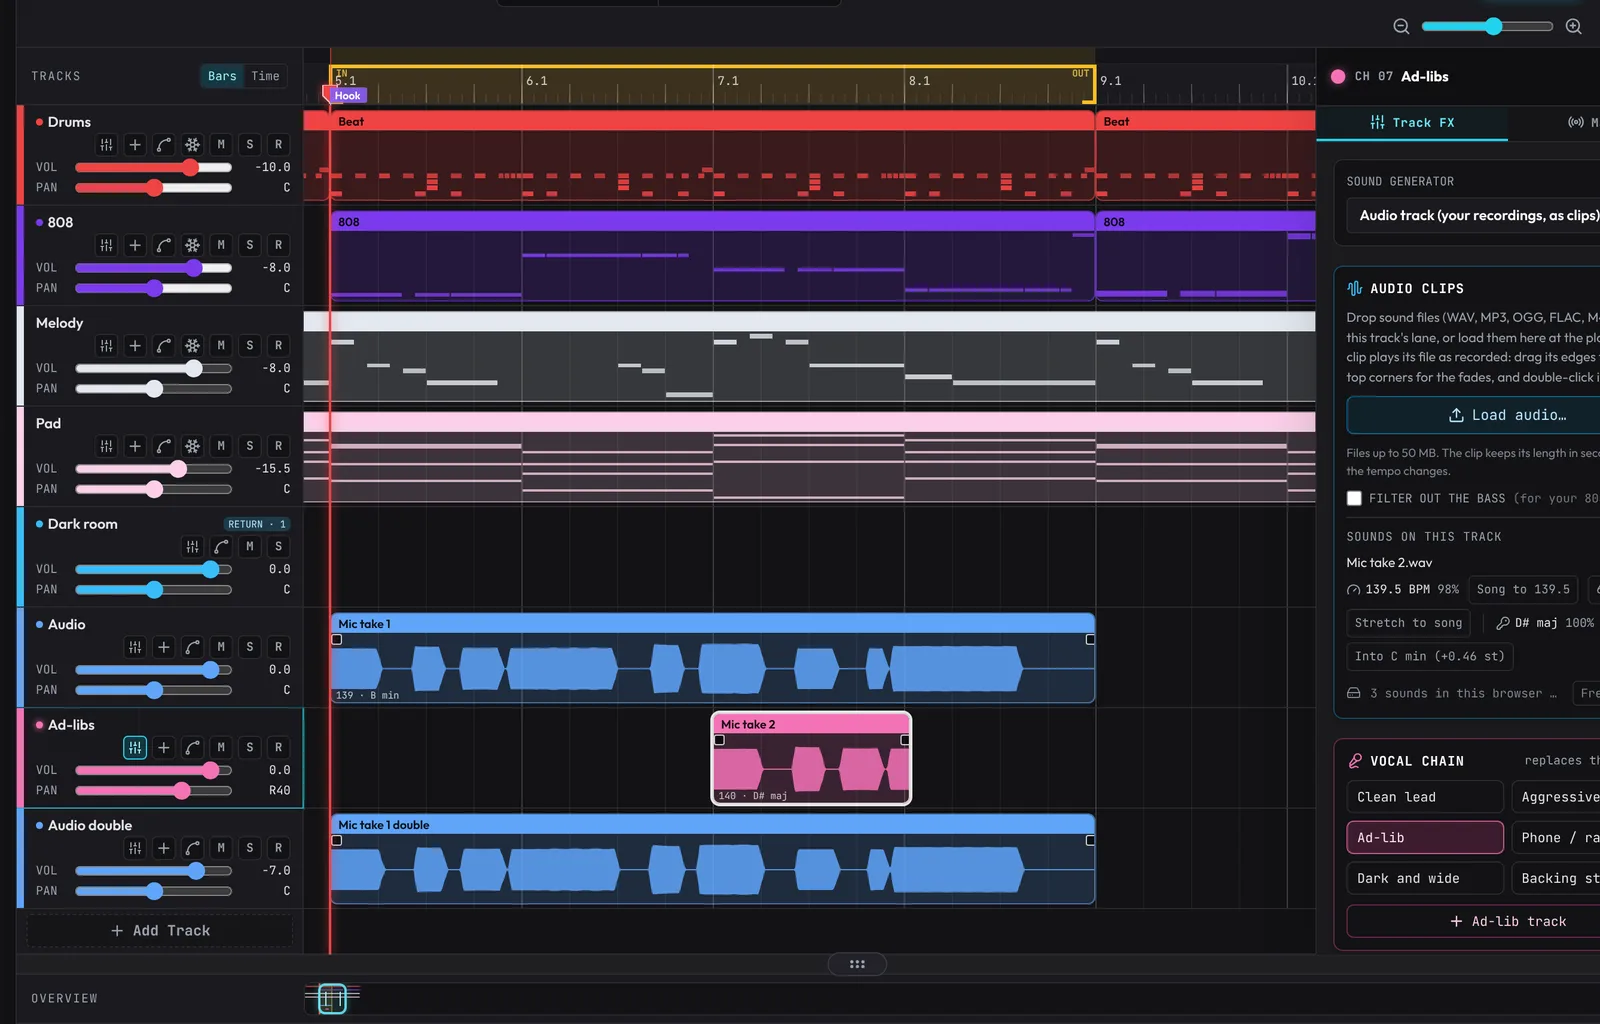
Task: Zoom out the timeline with magnifier minus
Action: [x=1401, y=27]
